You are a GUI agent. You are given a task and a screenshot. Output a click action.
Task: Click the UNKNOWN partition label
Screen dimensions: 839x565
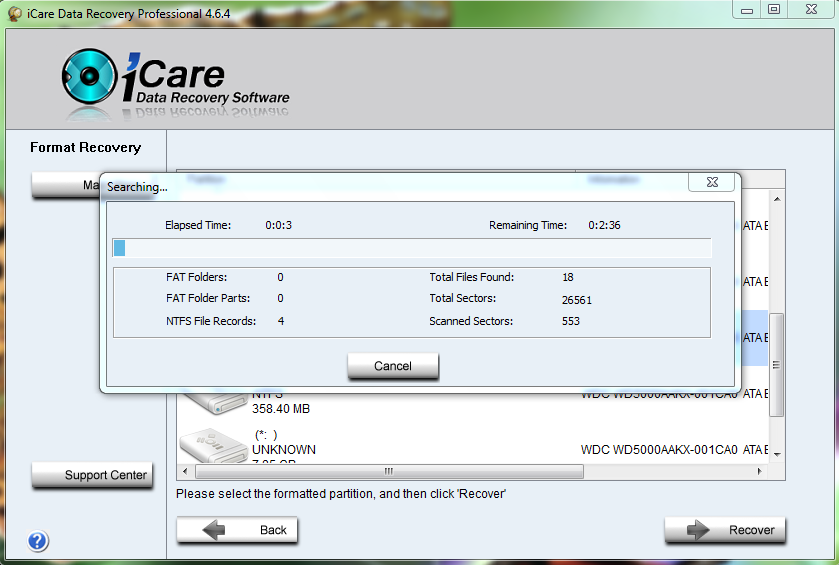click(284, 449)
